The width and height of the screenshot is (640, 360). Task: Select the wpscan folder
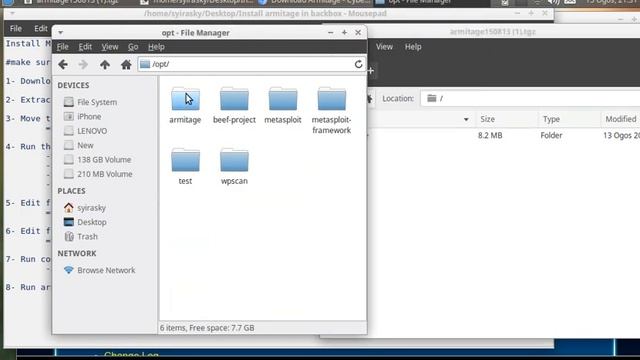coord(234,167)
